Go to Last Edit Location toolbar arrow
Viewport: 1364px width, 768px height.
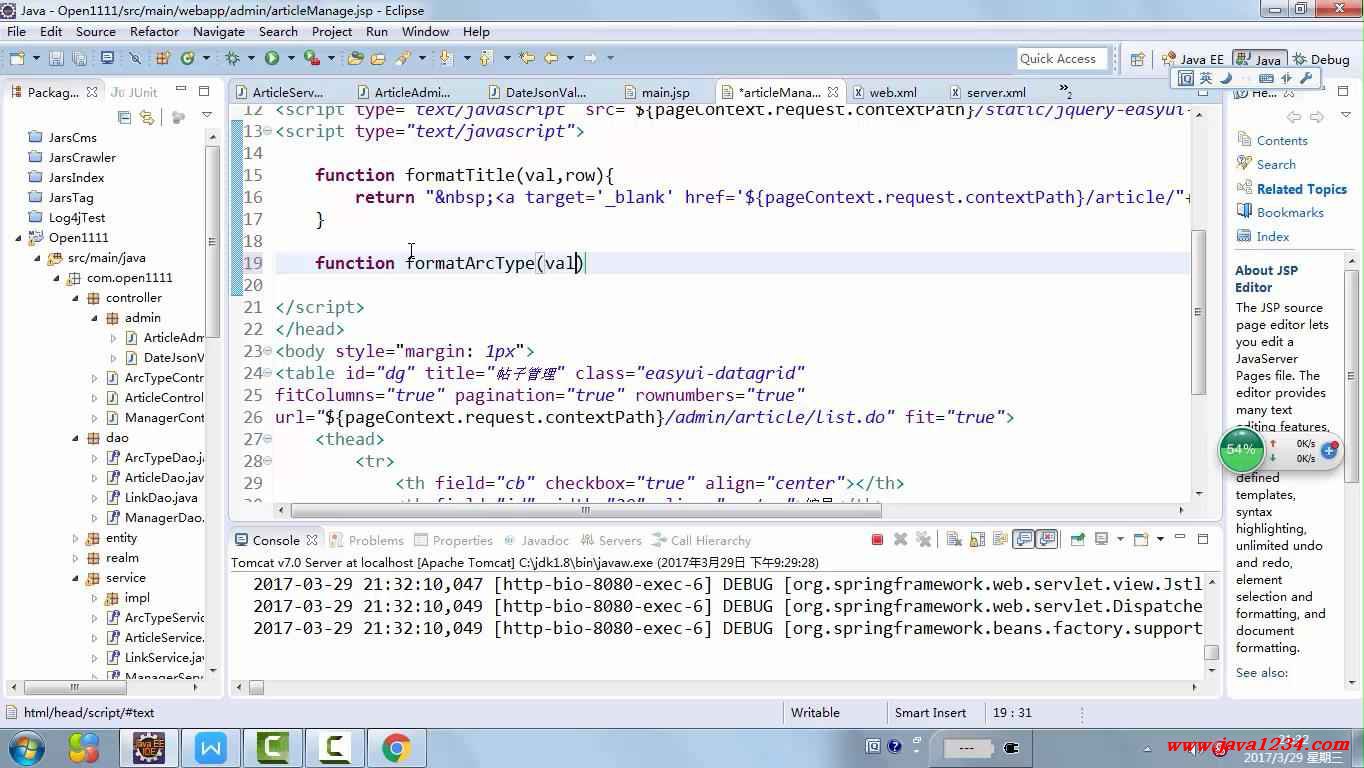(x=527, y=59)
